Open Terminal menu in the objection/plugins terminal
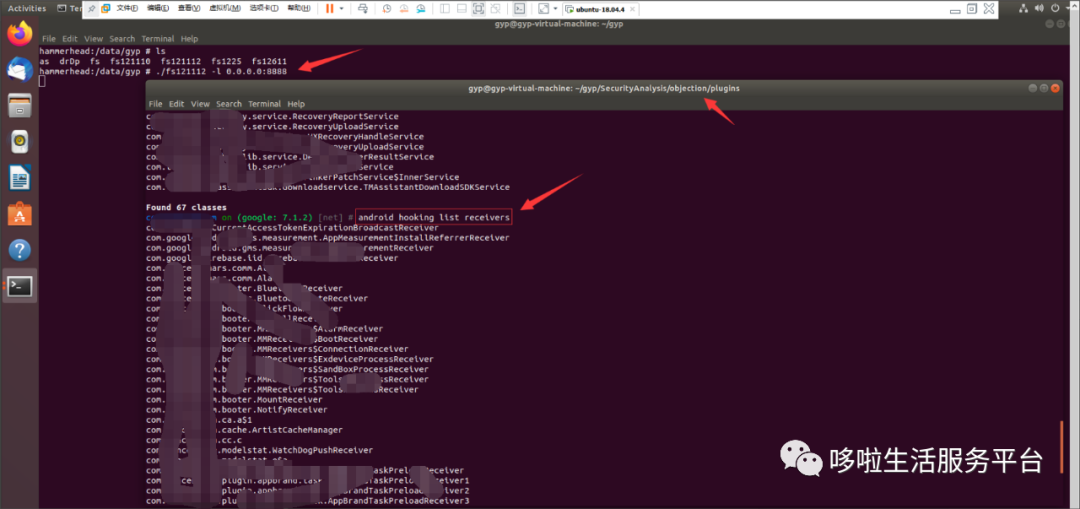The image size is (1080, 509). pyautogui.click(x=264, y=104)
